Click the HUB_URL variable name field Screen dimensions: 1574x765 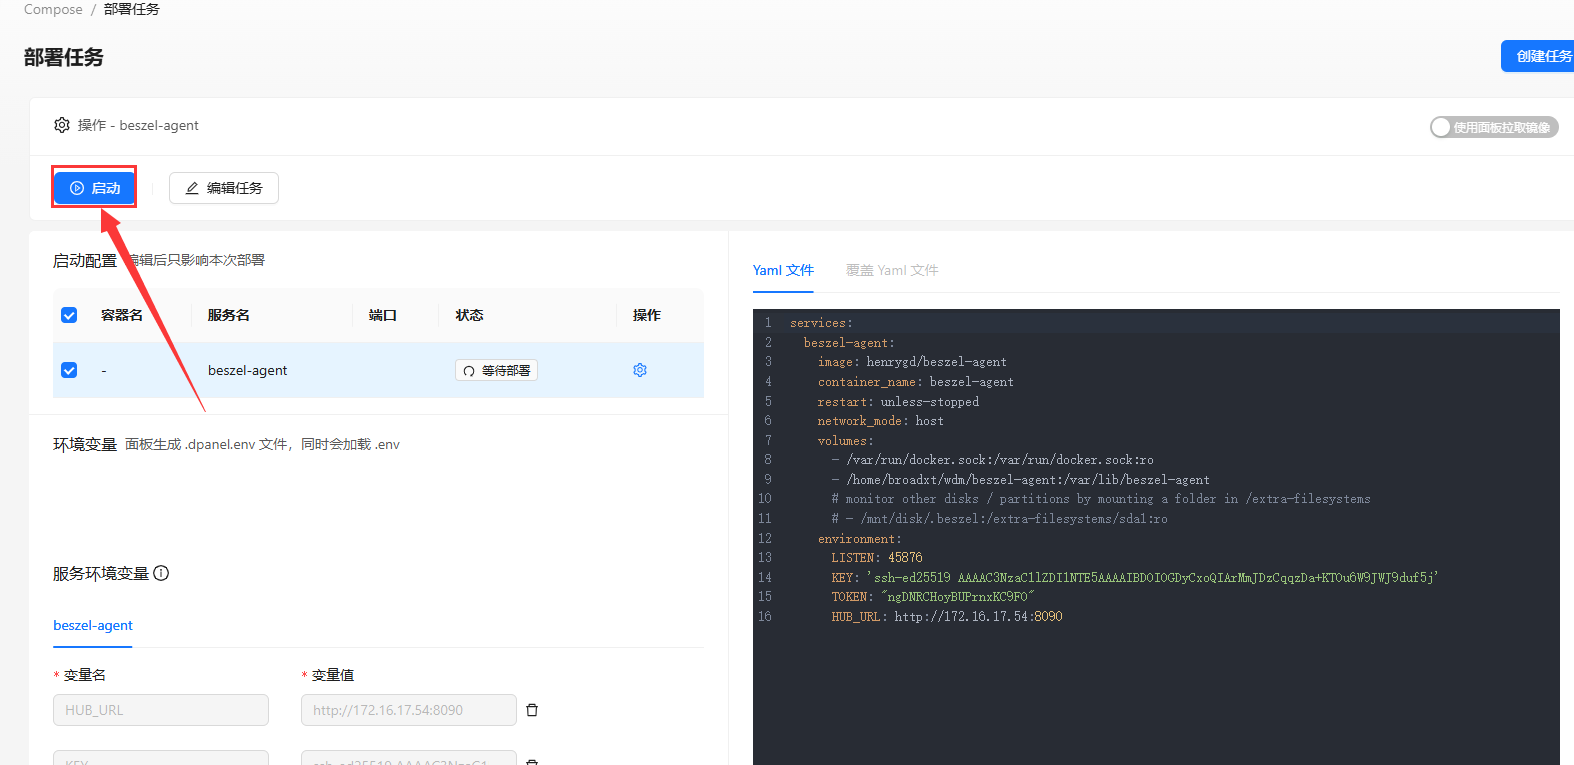click(161, 710)
